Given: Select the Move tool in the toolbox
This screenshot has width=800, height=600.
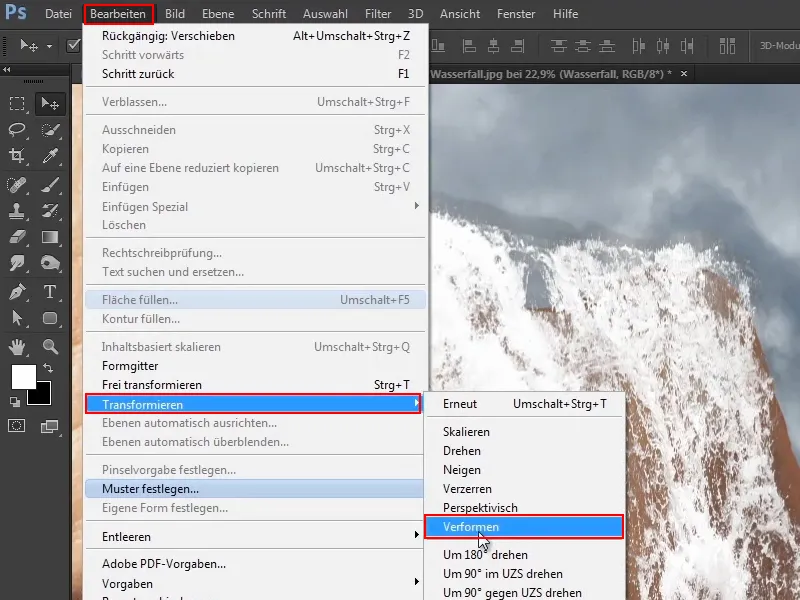Looking at the screenshot, I should coord(49,104).
